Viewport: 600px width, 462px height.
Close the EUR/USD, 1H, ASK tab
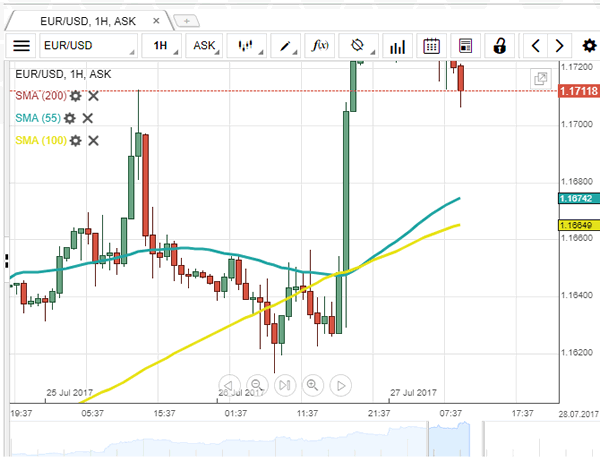pyautogui.click(x=156, y=21)
